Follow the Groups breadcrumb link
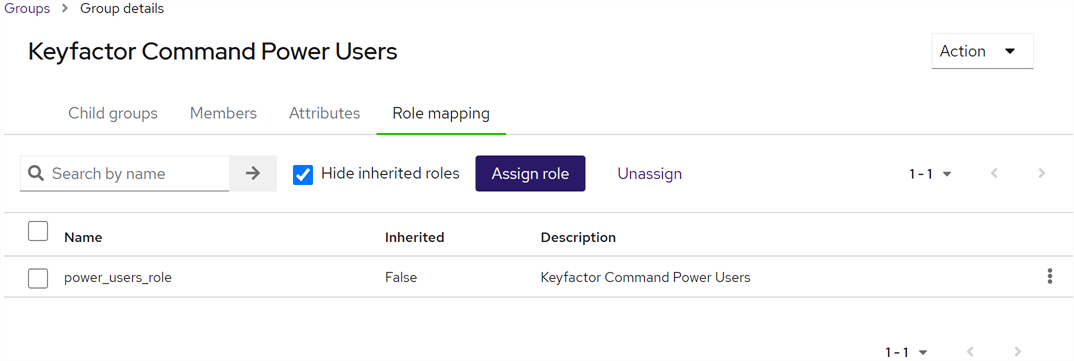Viewport: 1074px width, 361px height. pos(27,9)
